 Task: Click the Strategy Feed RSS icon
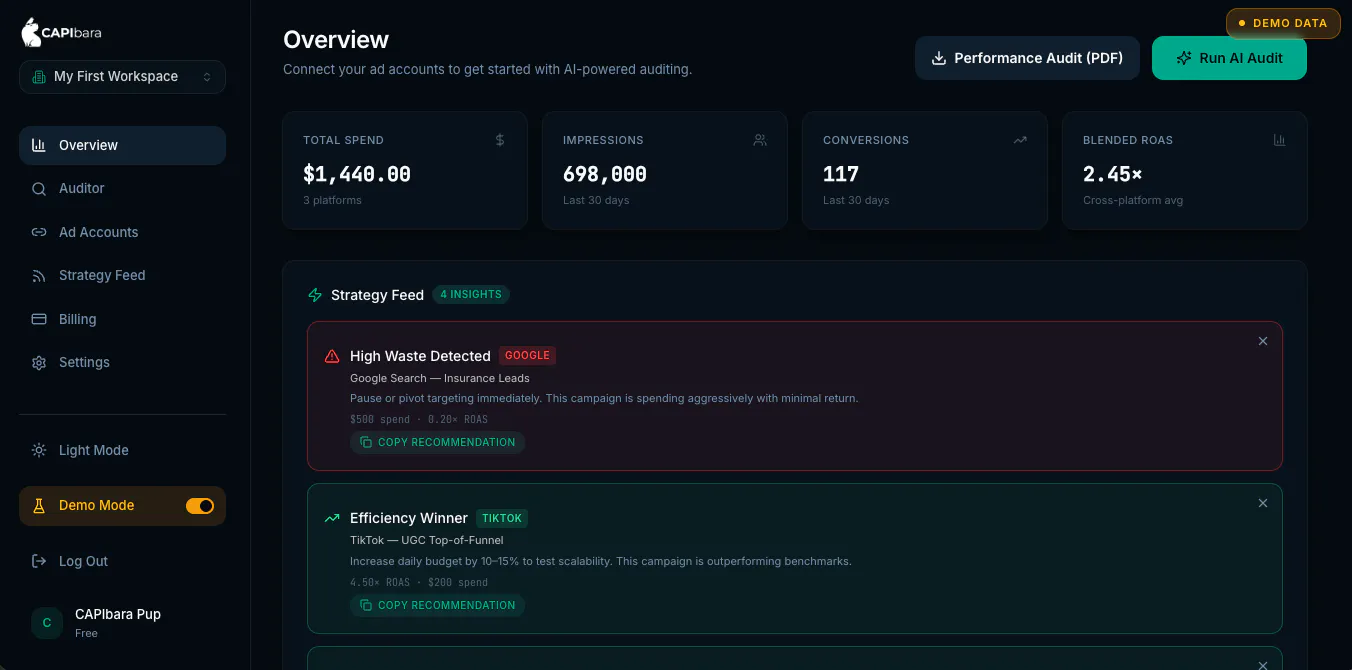39,276
